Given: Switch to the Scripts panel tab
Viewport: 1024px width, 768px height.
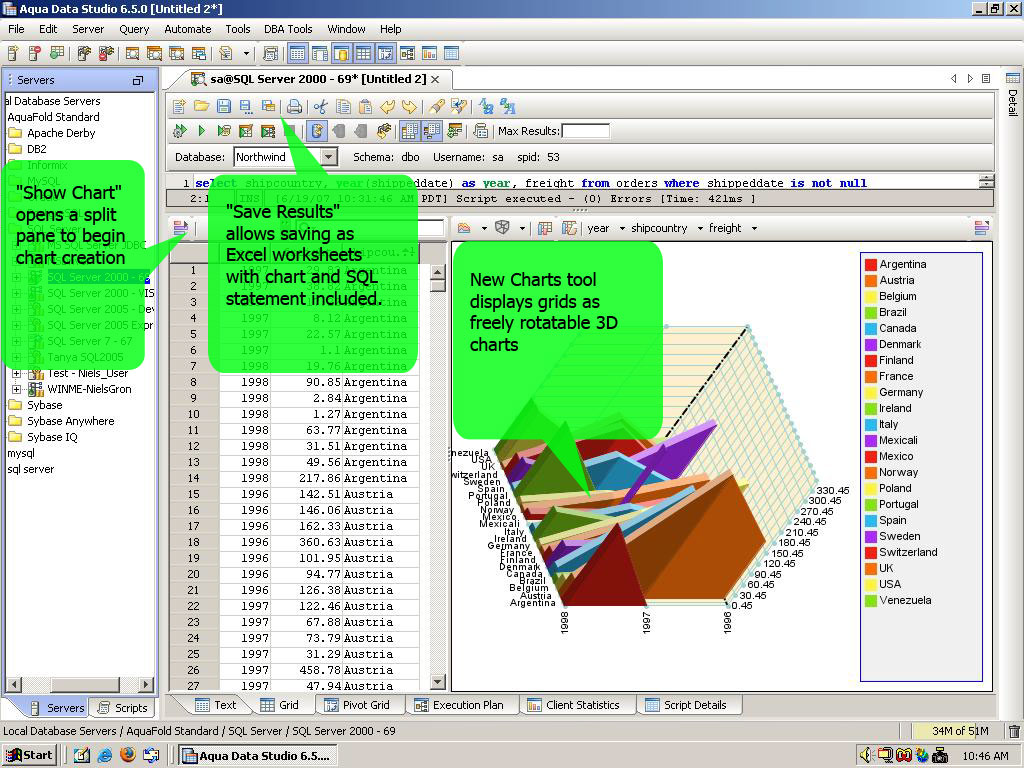Looking at the screenshot, I should click(122, 707).
